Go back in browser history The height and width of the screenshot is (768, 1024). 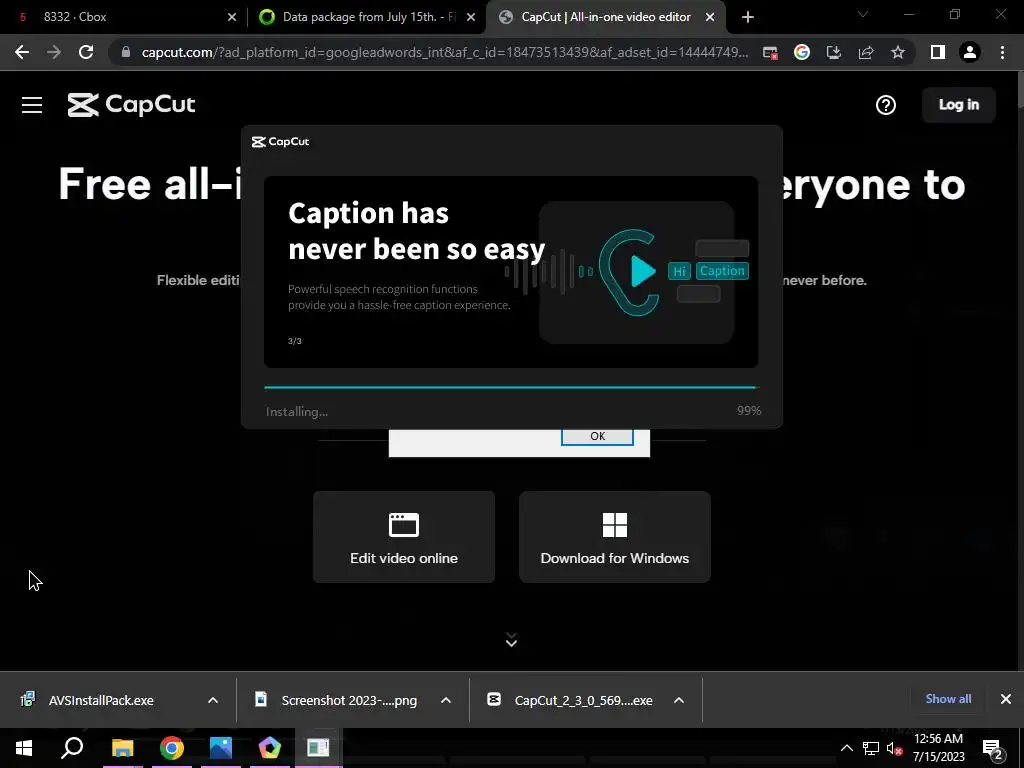[22, 52]
